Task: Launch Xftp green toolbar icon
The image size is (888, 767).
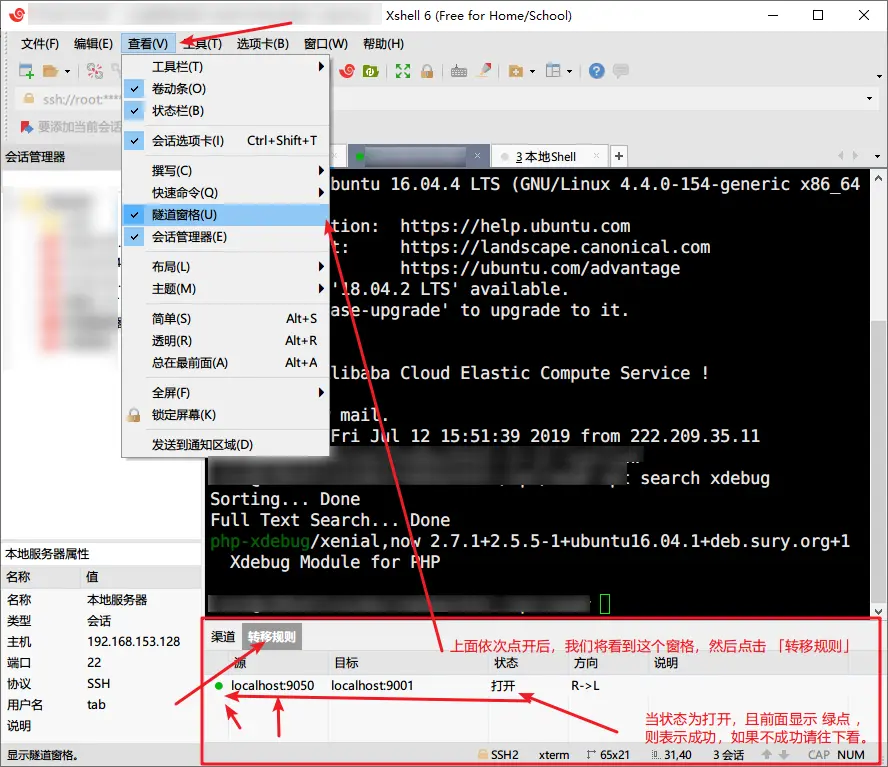Action: point(370,71)
